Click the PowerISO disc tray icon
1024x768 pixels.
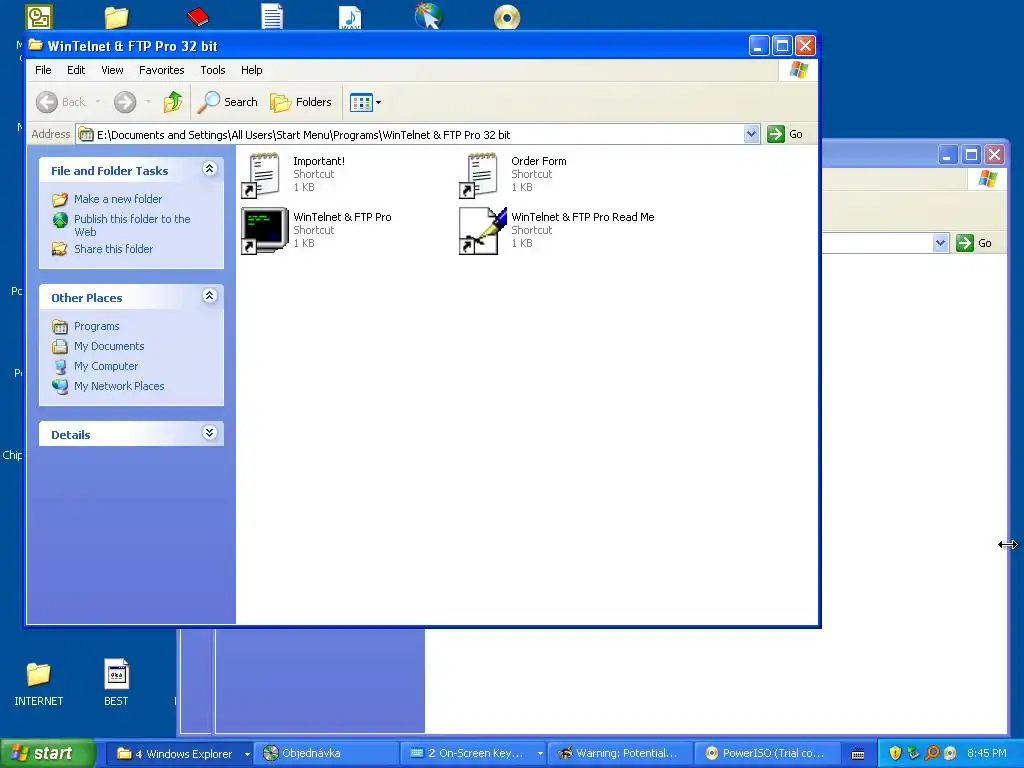tap(950, 753)
